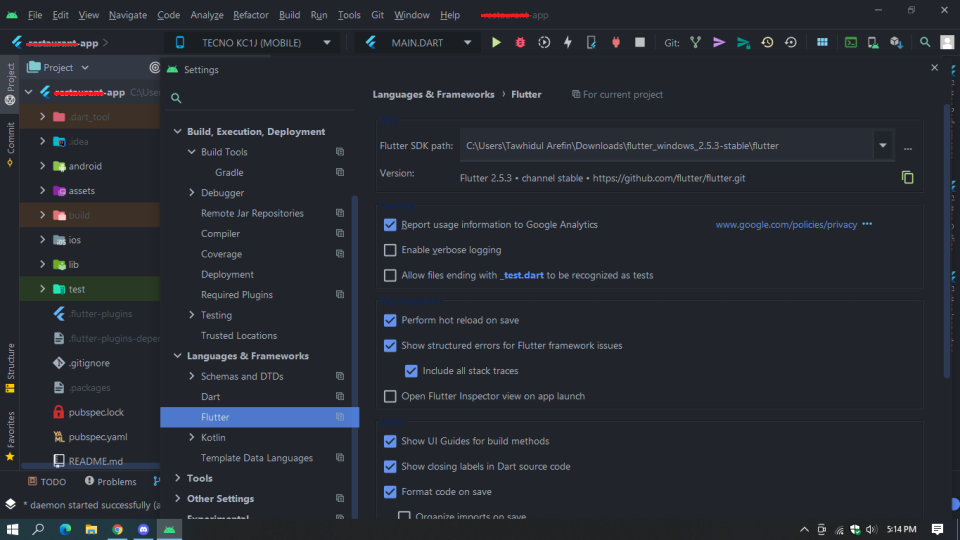Screen dimensions: 960x540
Task: Open the Tools menu in the menu bar
Action: (349, 15)
